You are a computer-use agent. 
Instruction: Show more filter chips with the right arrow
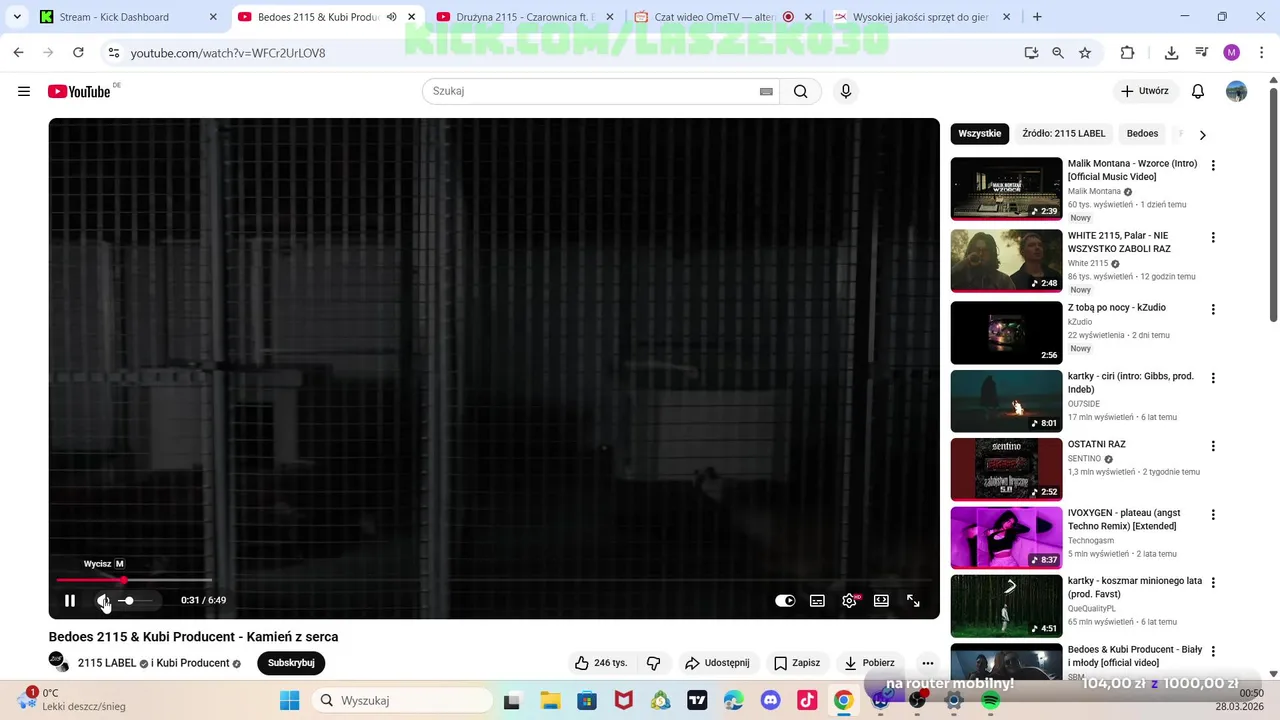point(1203,134)
